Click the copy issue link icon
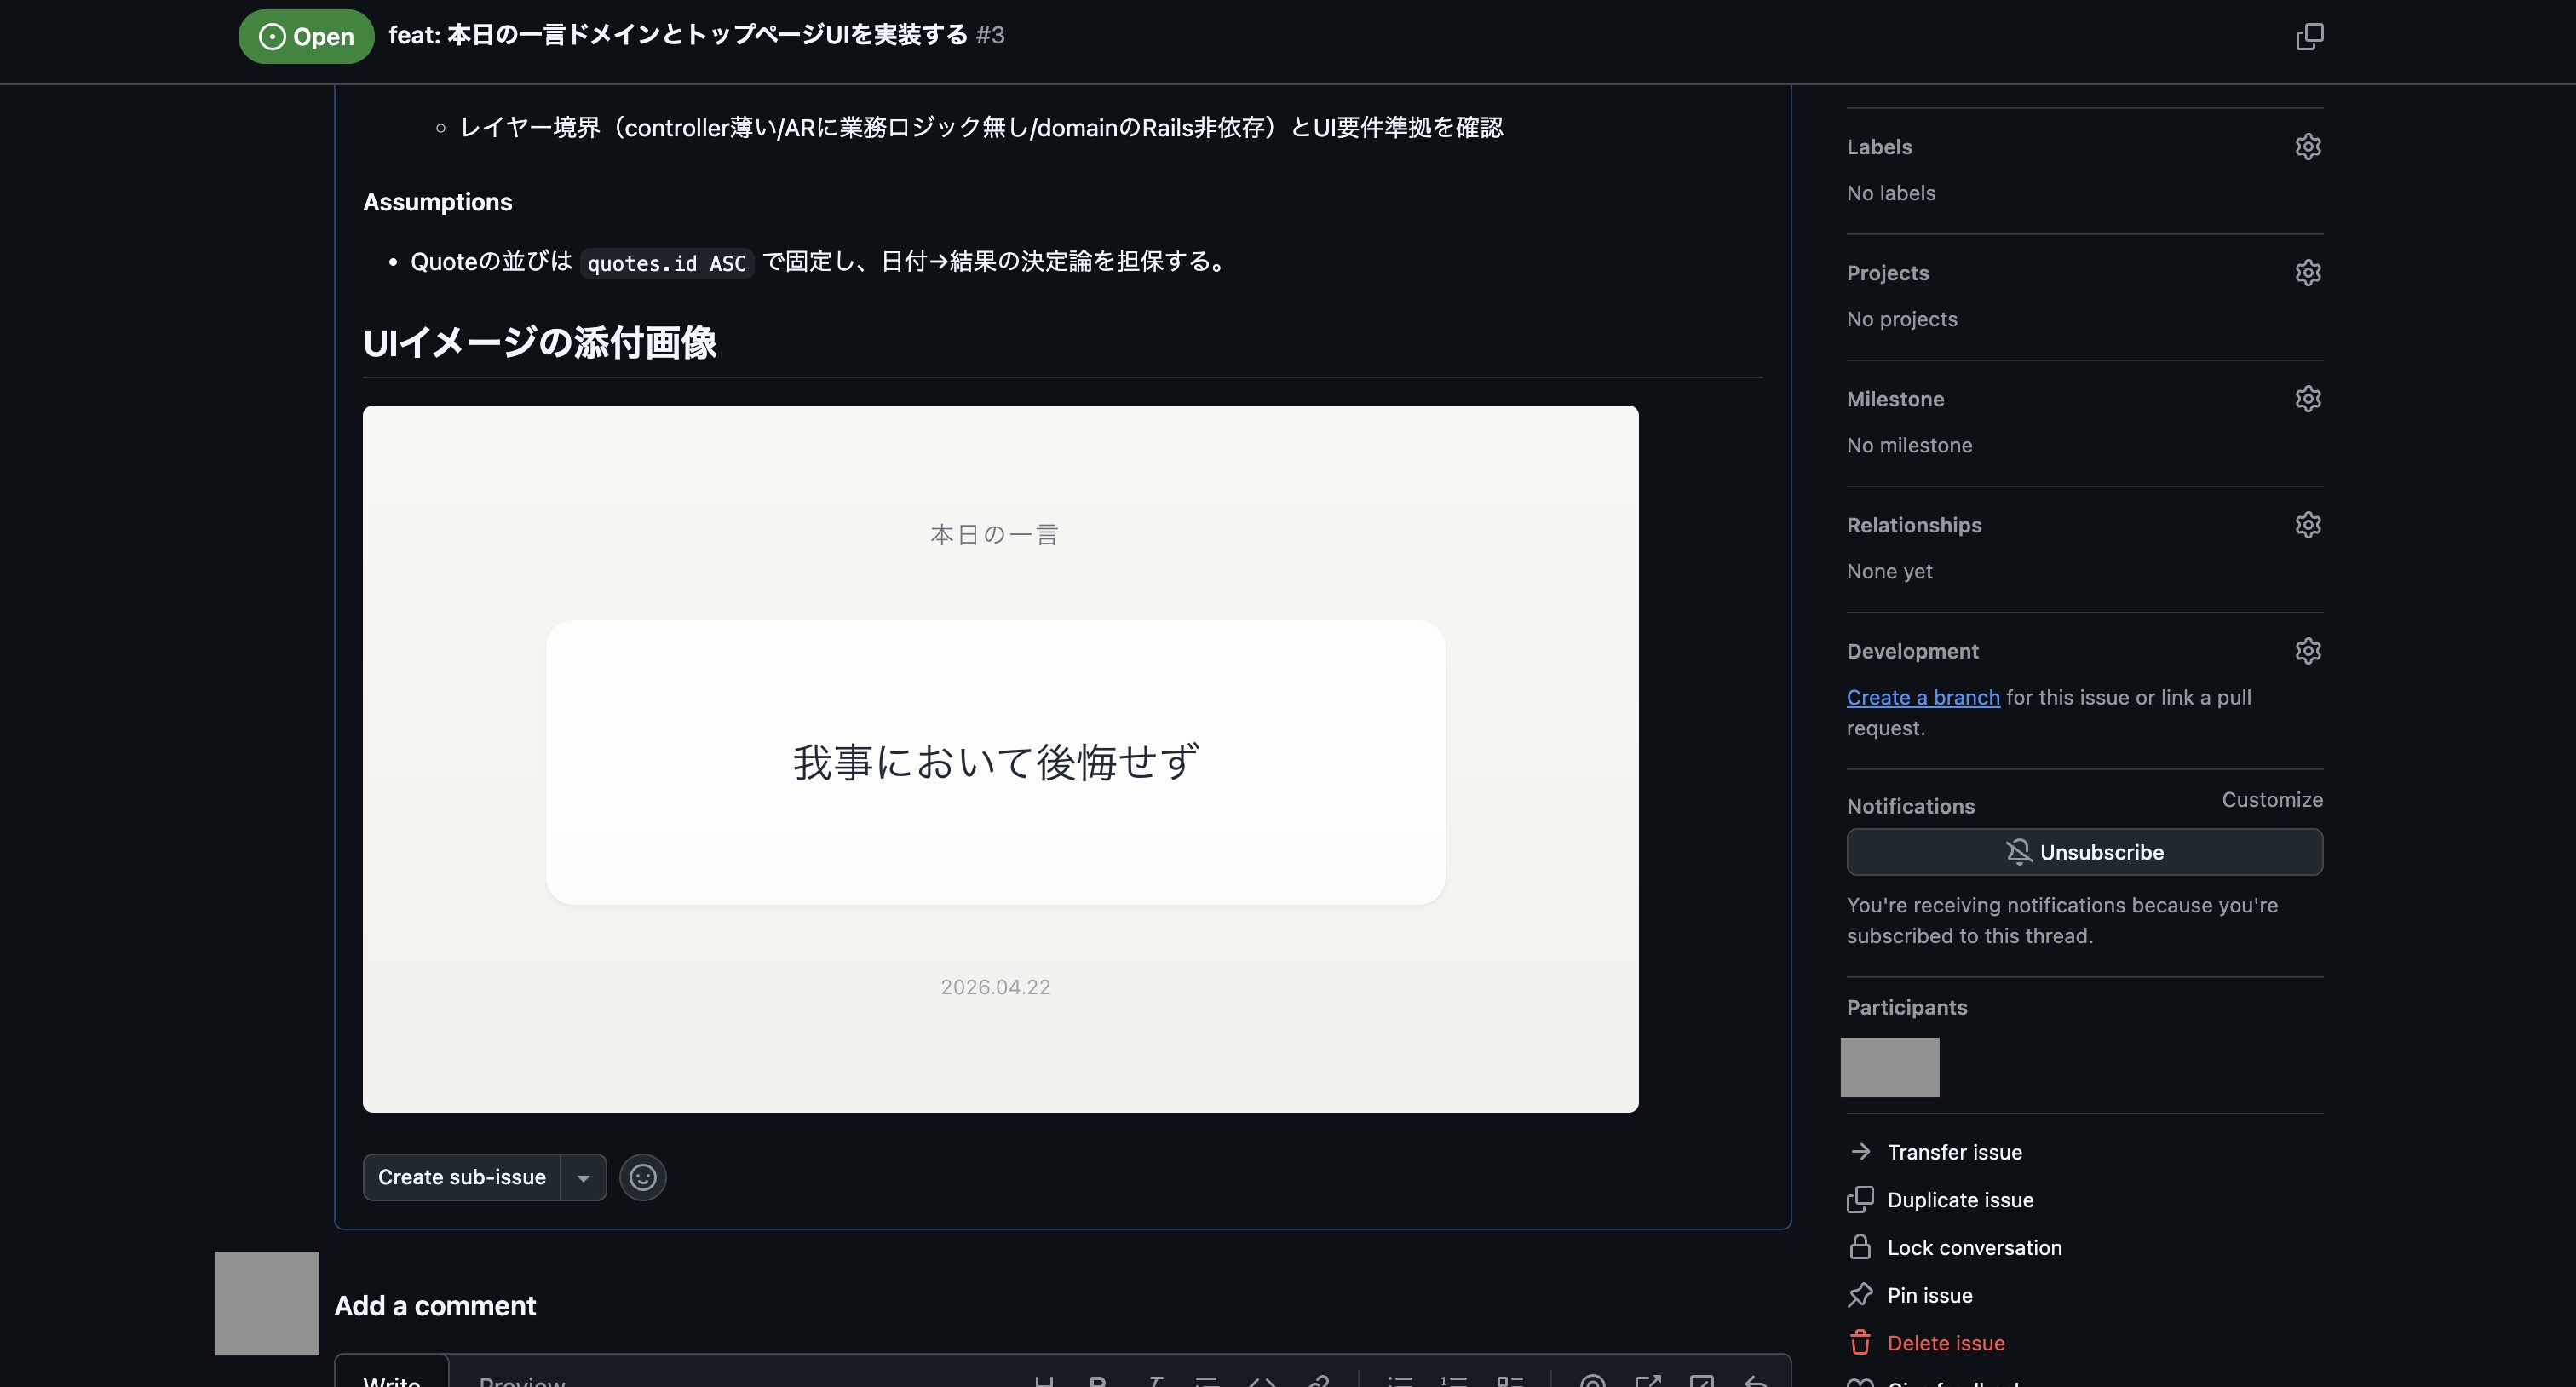This screenshot has height=1387, width=2576. (2309, 37)
